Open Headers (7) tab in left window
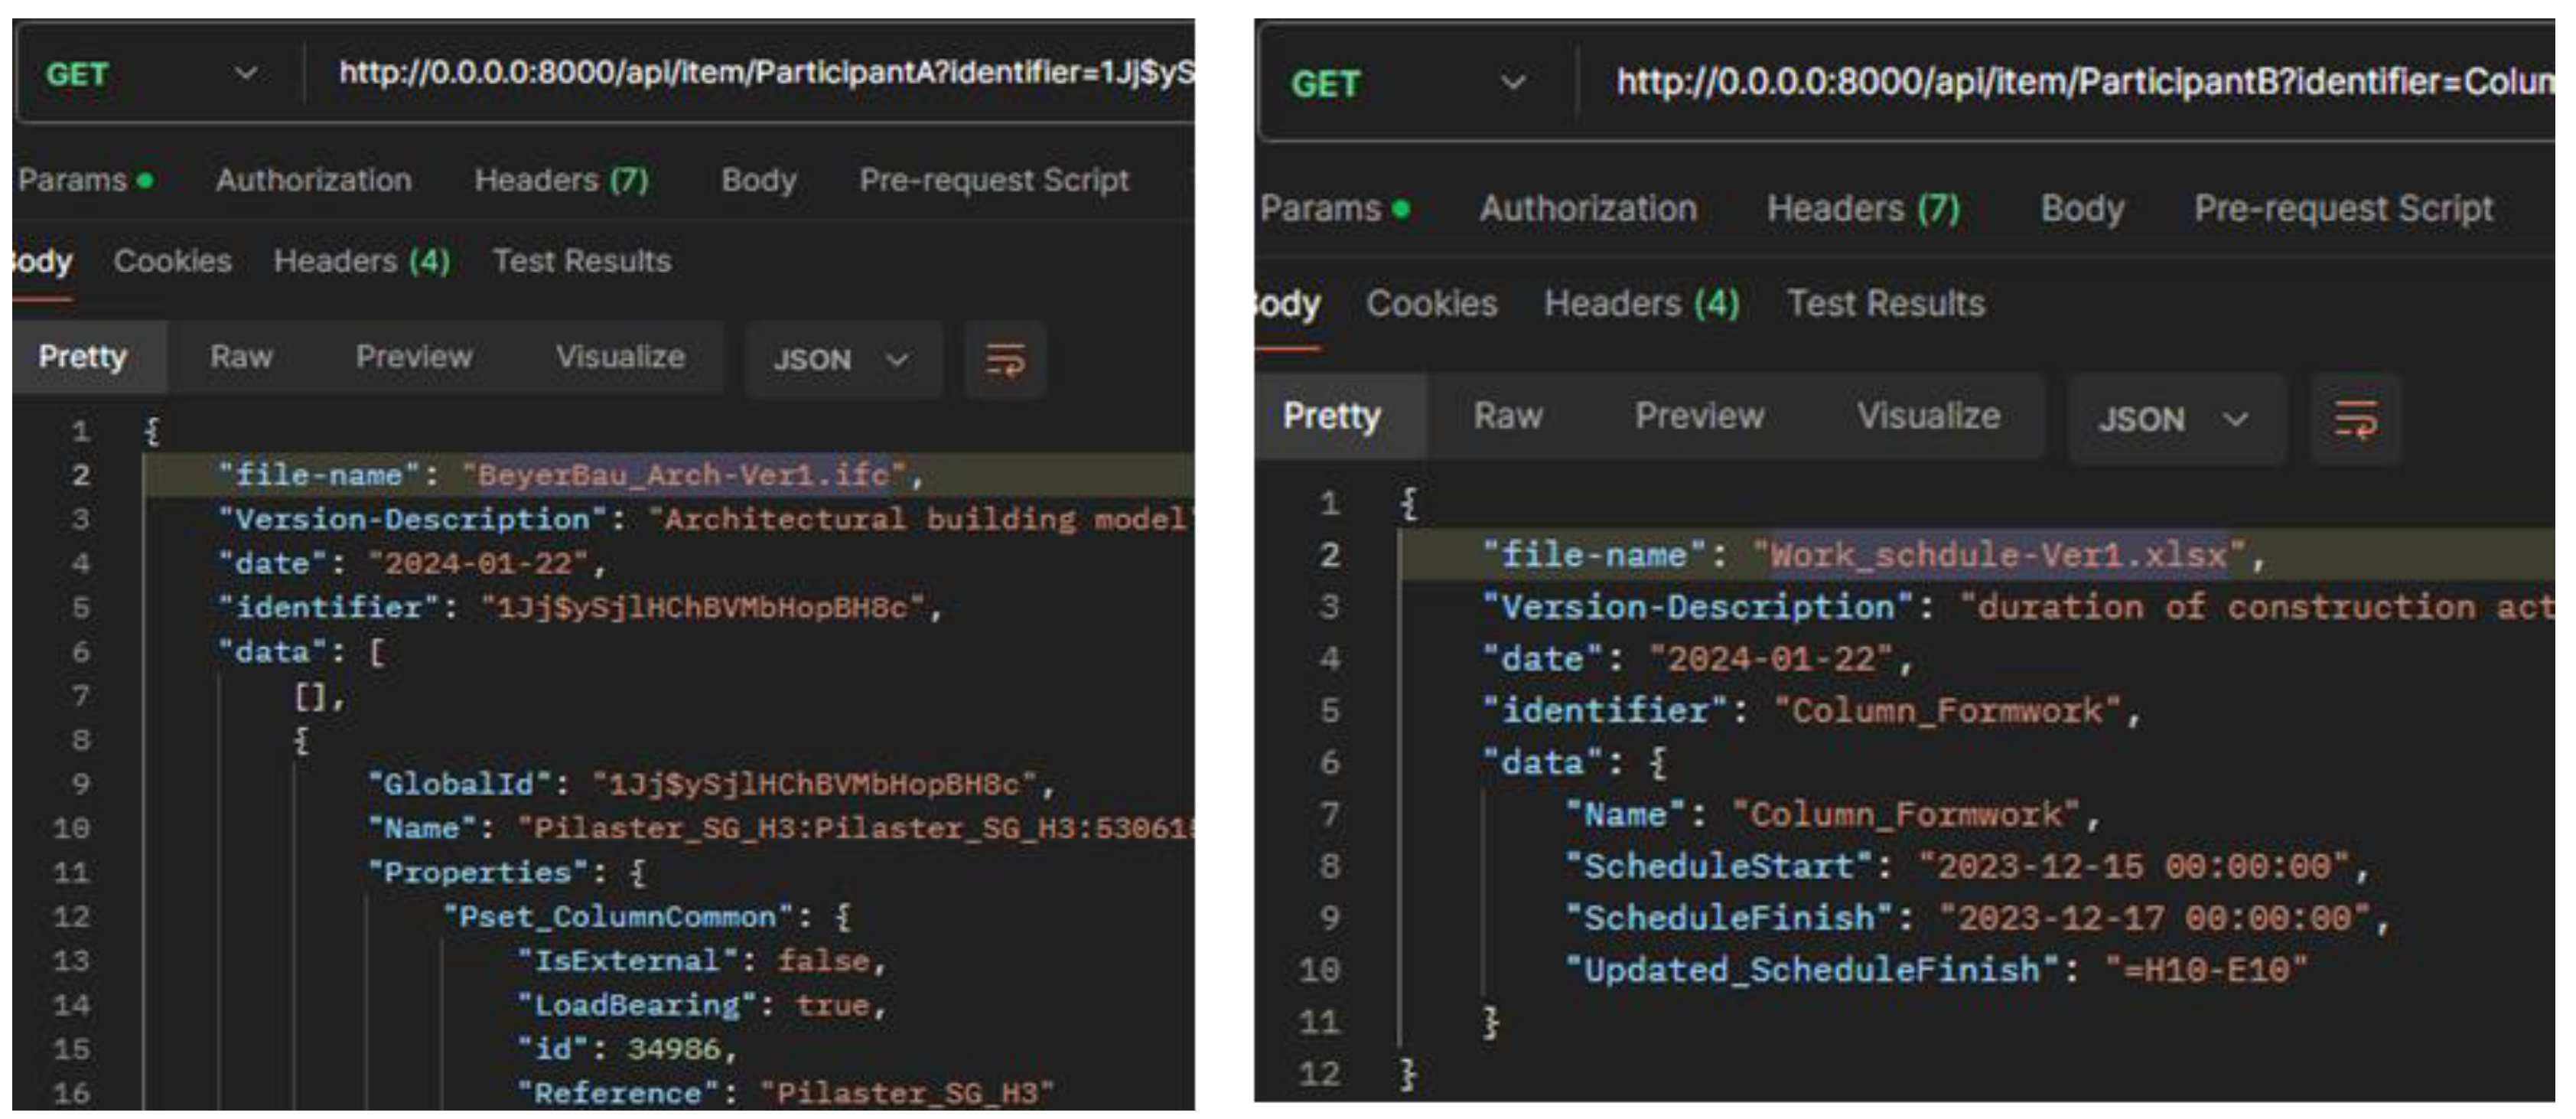The width and height of the screenshot is (2576, 1119). click(561, 180)
